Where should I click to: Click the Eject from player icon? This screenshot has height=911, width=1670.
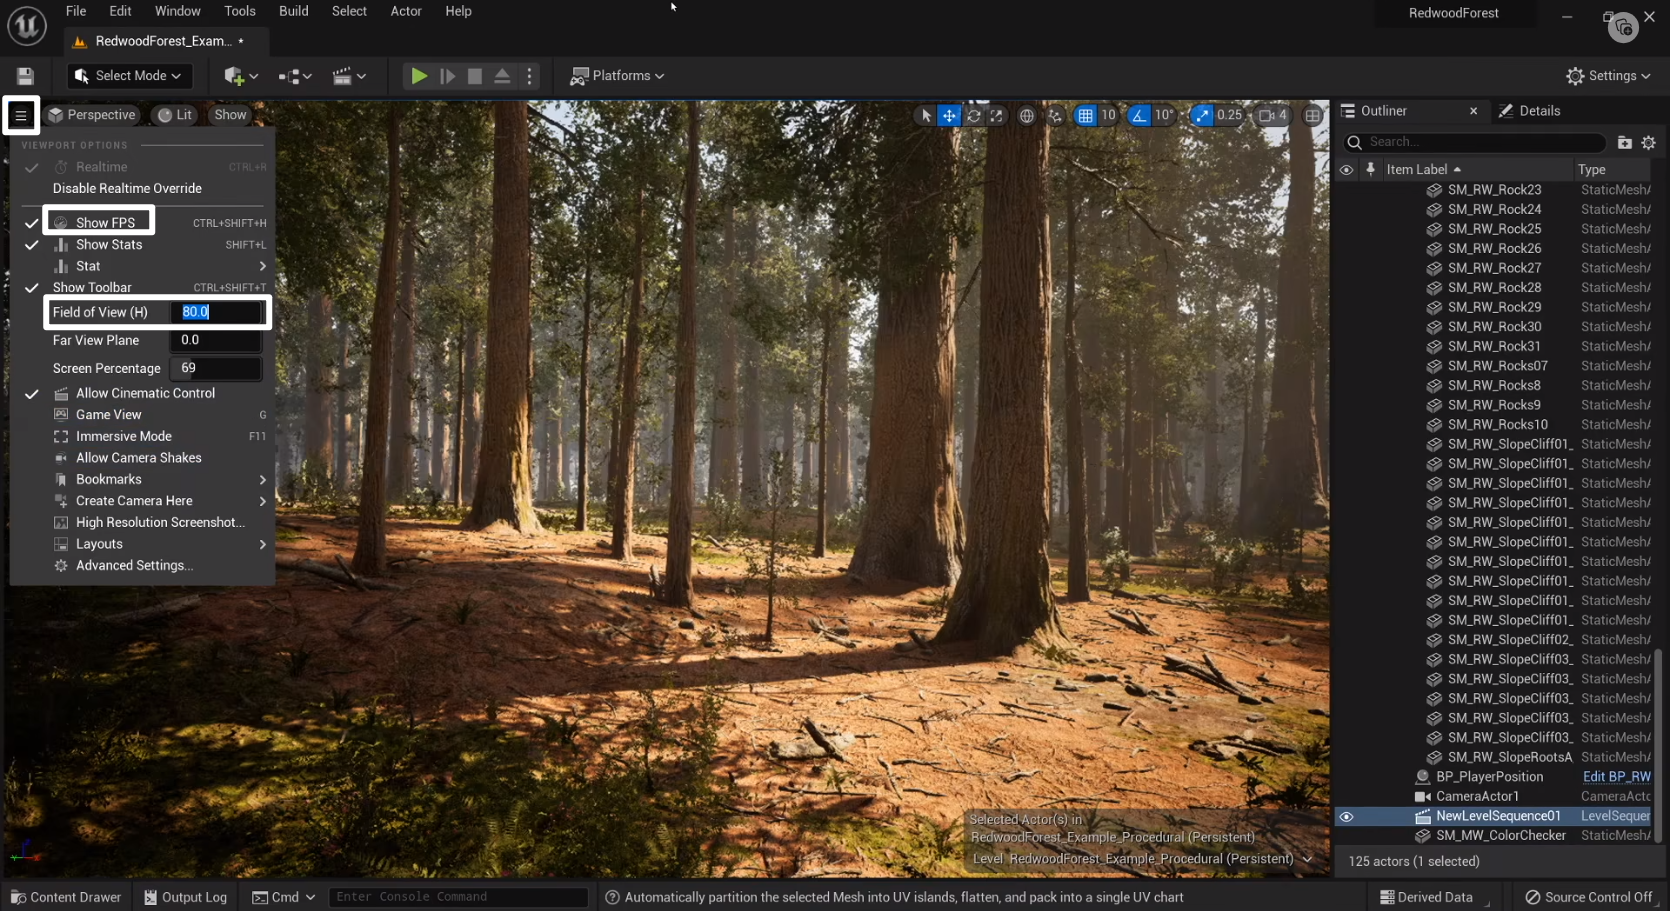click(x=502, y=76)
